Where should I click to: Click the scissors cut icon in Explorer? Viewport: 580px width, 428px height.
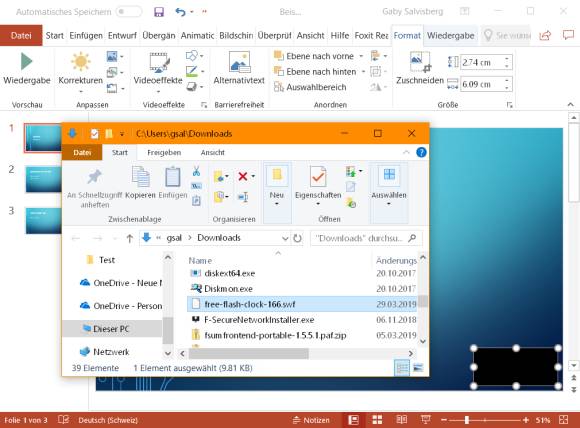pos(196,171)
